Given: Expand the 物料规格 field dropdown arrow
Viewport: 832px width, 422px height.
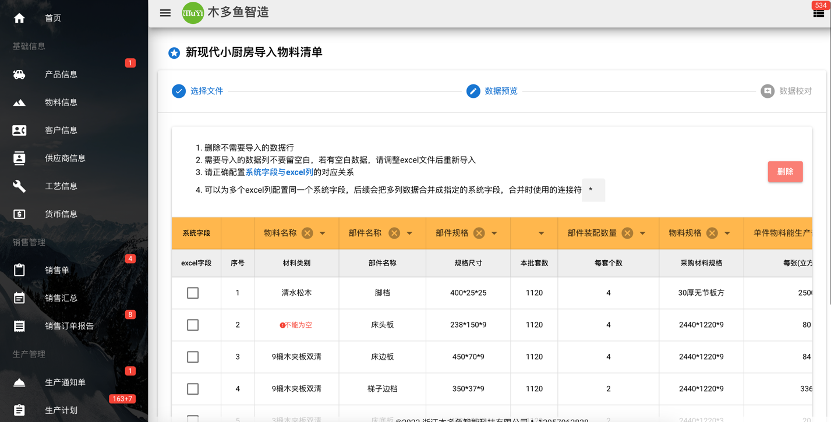Looking at the screenshot, I should (x=727, y=234).
